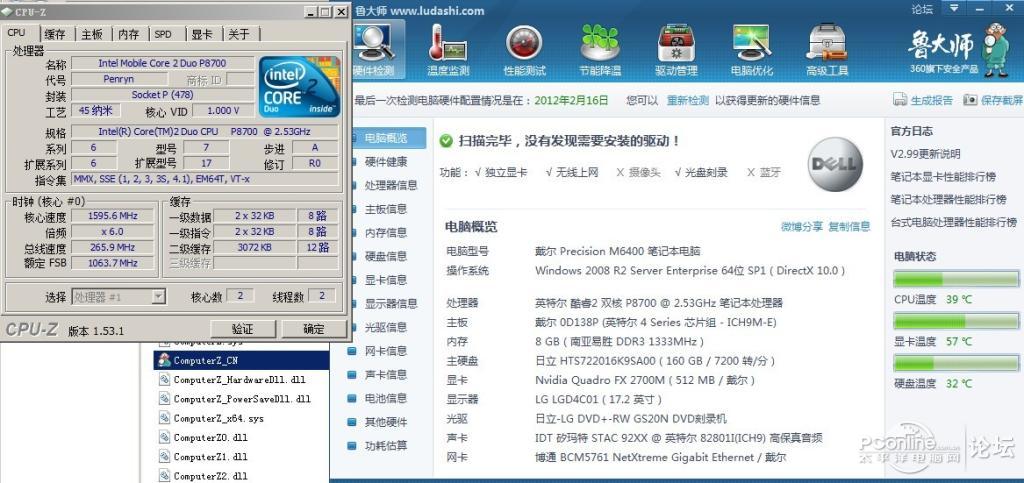The height and width of the screenshot is (483, 1024).
Task: Select 显示器信息 sidebar icon
Action: [353, 304]
